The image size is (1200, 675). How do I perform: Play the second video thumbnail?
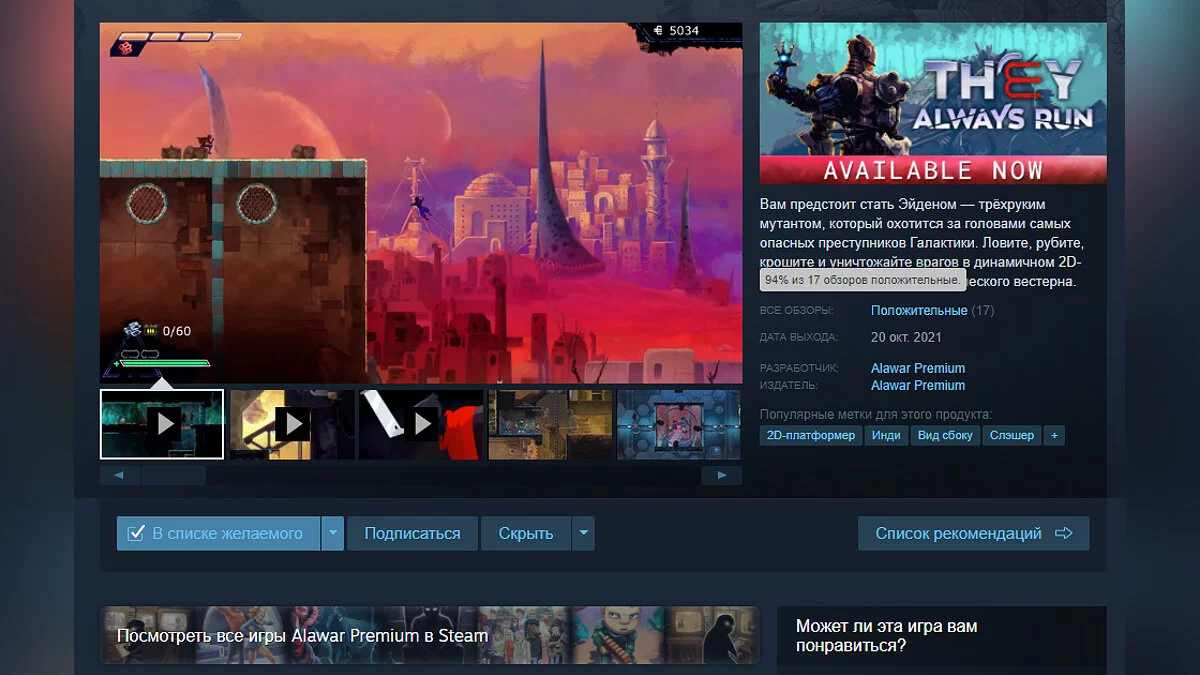click(x=292, y=424)
